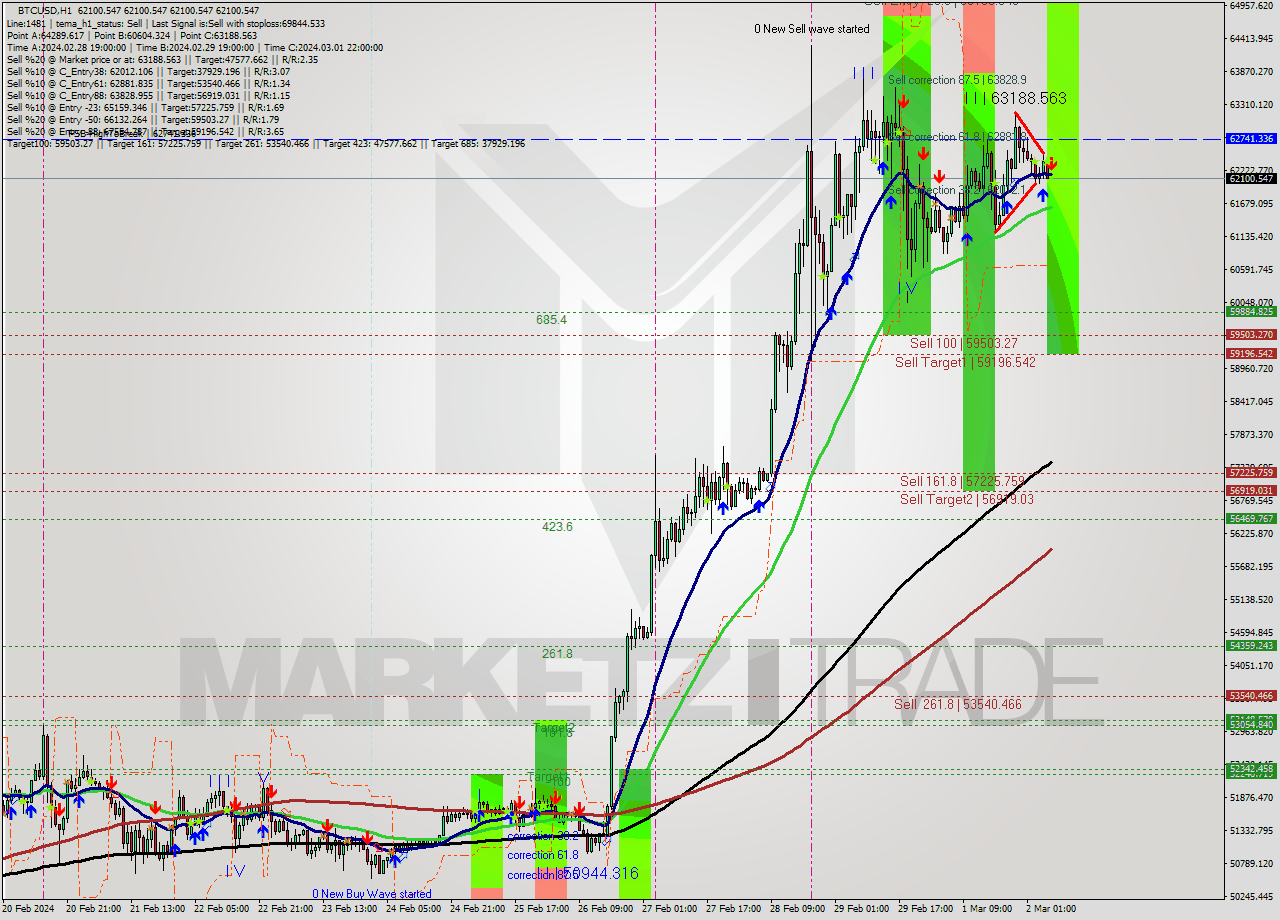Click '0 New Buy Wave started' annotation
Image resolution: width=1280 pixels, height=920 pixels.
(x=372, y=894)
